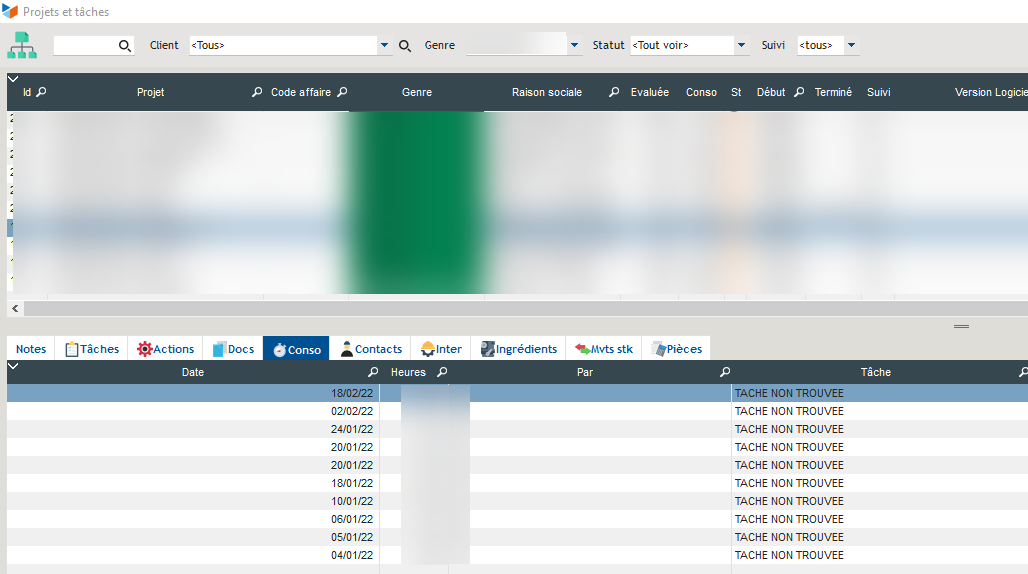Viewport: 1028px width, 574px height.
Task: Click the search icon in the Par column header
Action: coord(725,372)
